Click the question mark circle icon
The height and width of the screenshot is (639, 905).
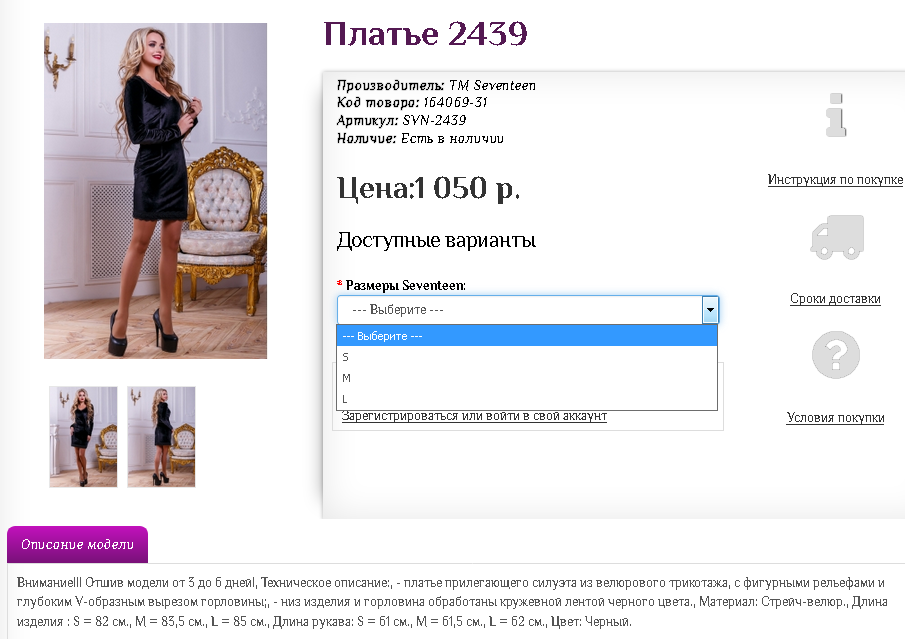[836, 354]
